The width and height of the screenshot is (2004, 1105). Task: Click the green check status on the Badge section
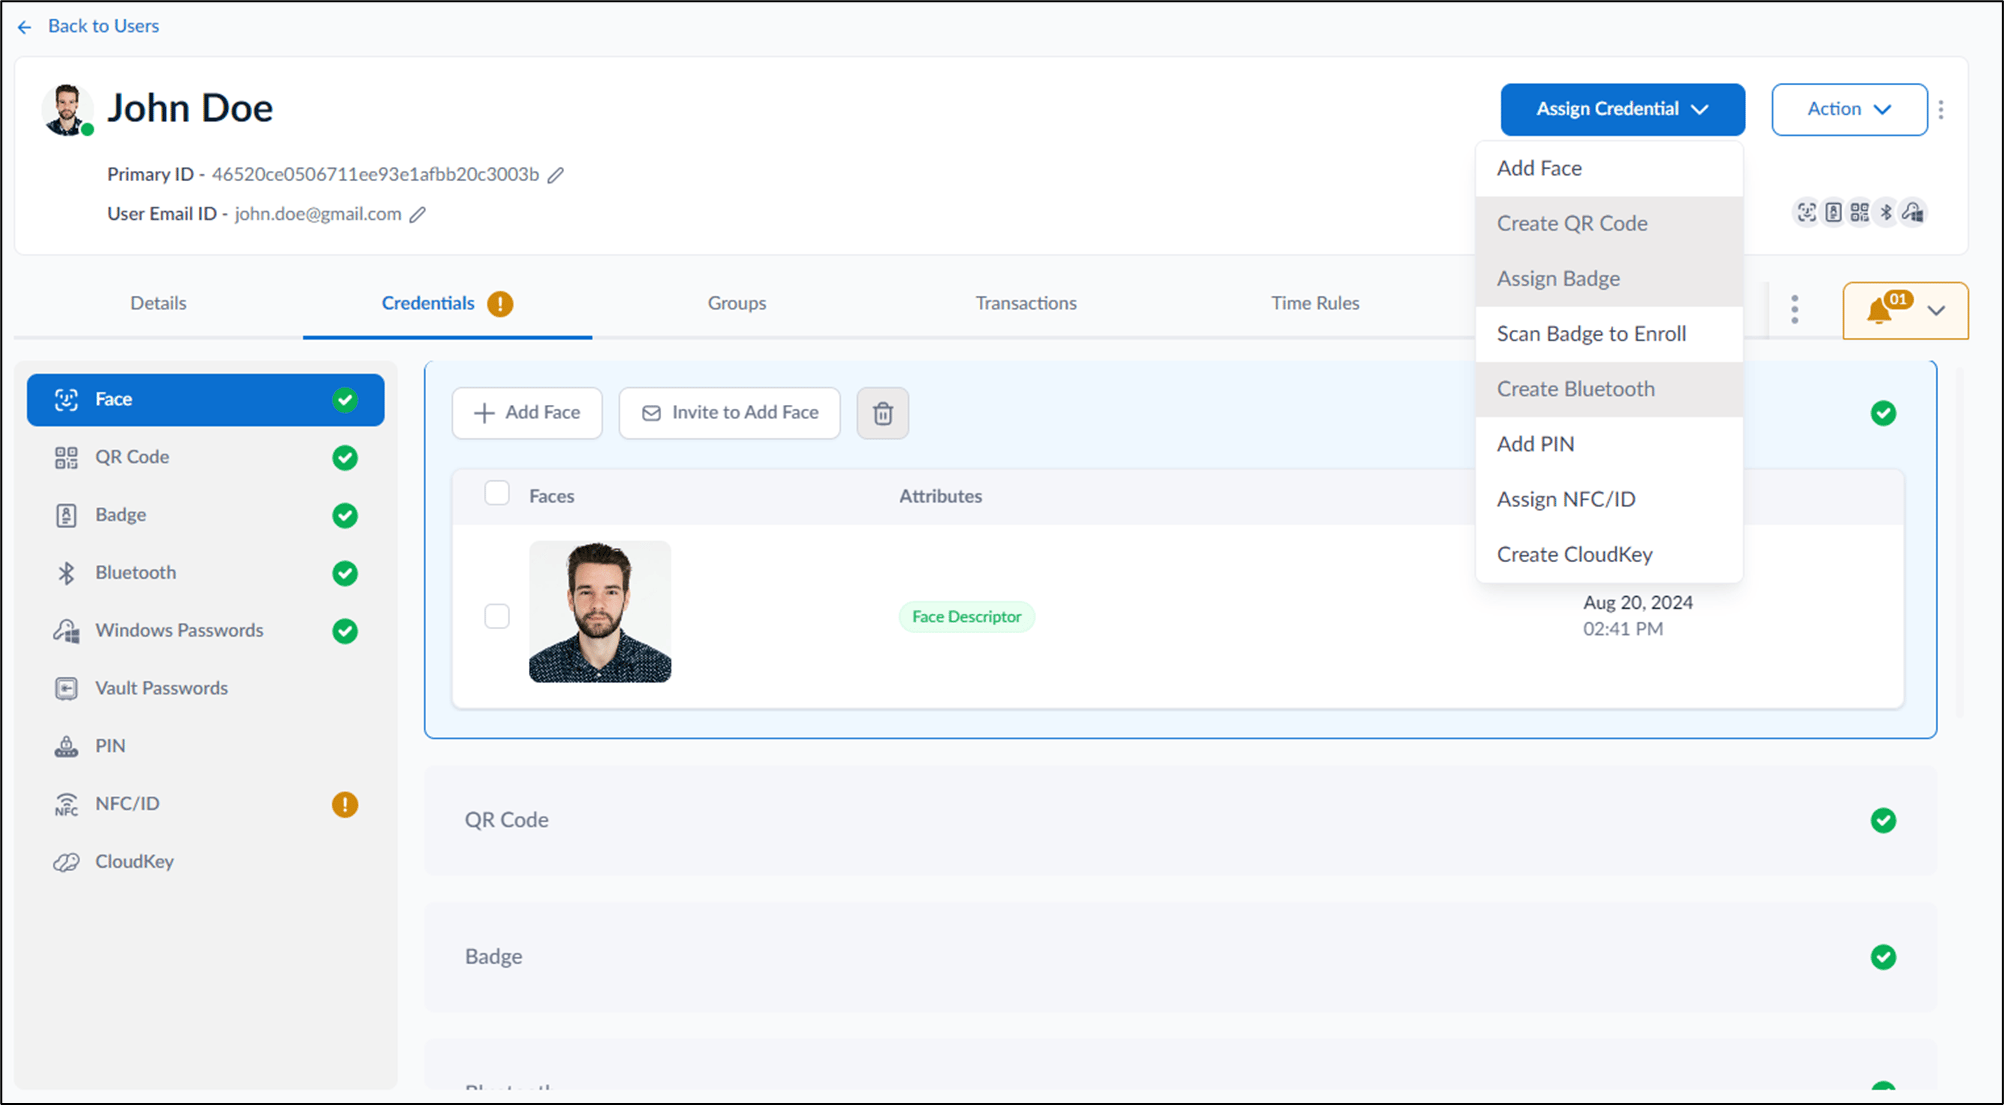tap(1883, 958)
